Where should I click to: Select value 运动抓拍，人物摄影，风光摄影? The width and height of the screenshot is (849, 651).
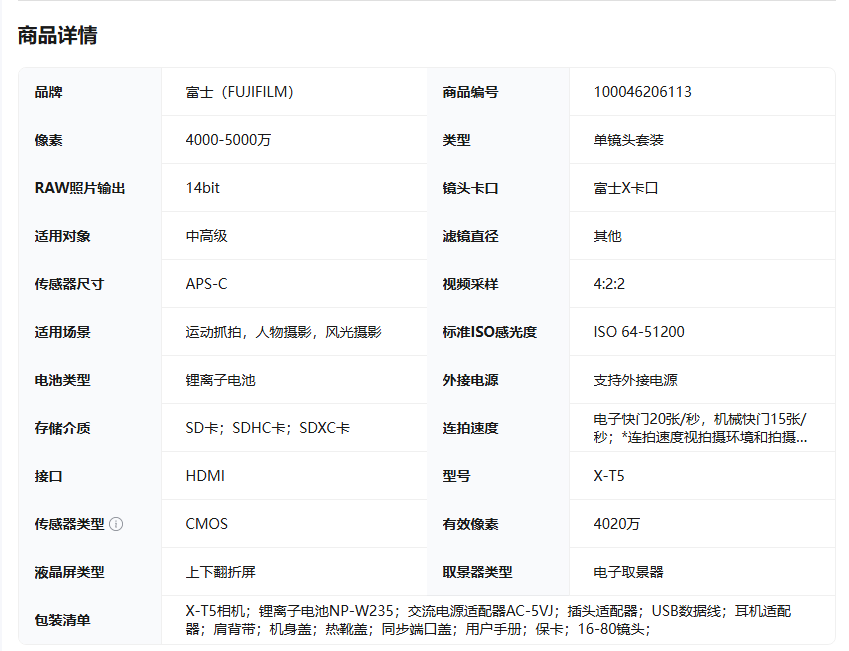284,332
